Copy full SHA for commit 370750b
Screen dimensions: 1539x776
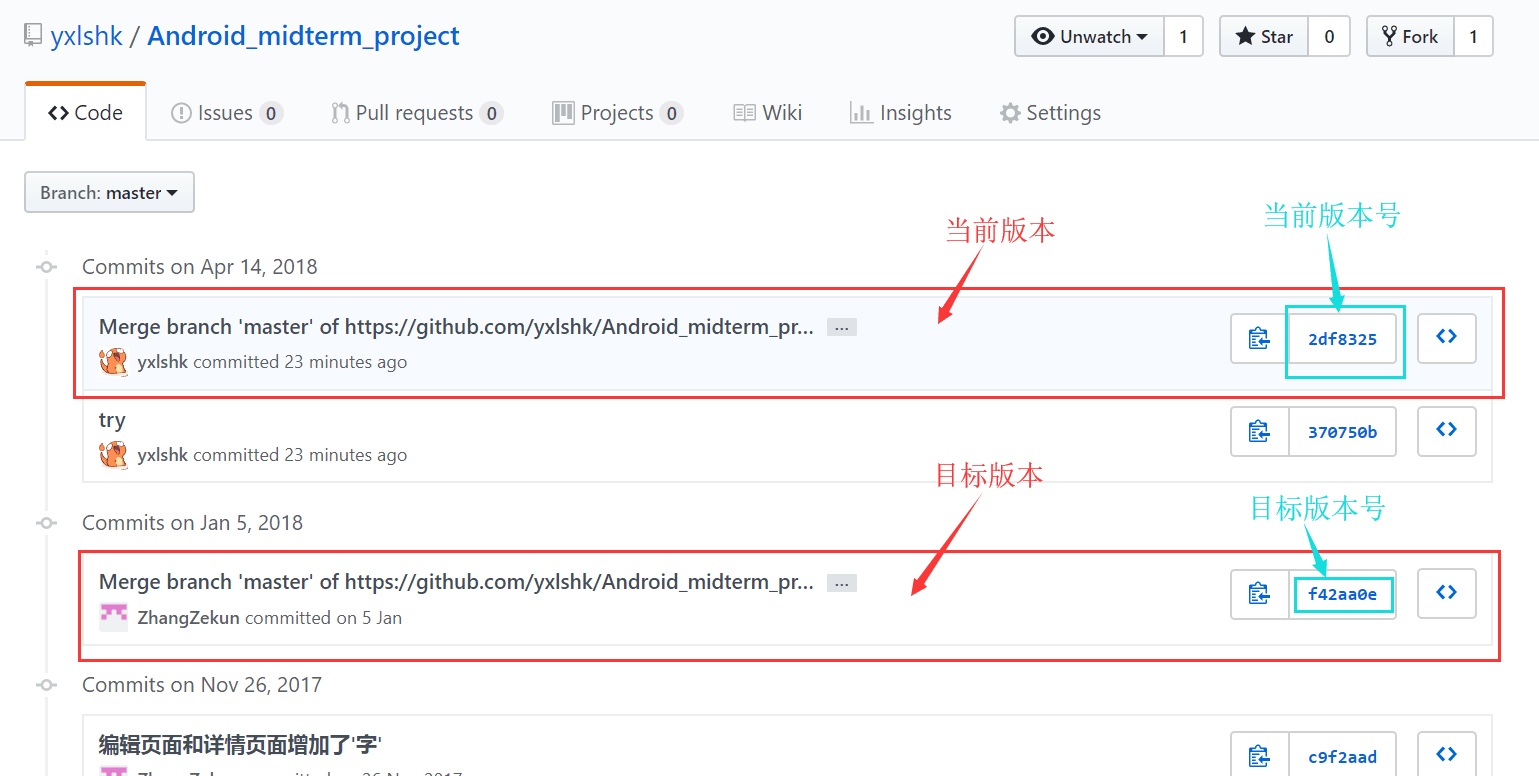[x=1260, y=432]
